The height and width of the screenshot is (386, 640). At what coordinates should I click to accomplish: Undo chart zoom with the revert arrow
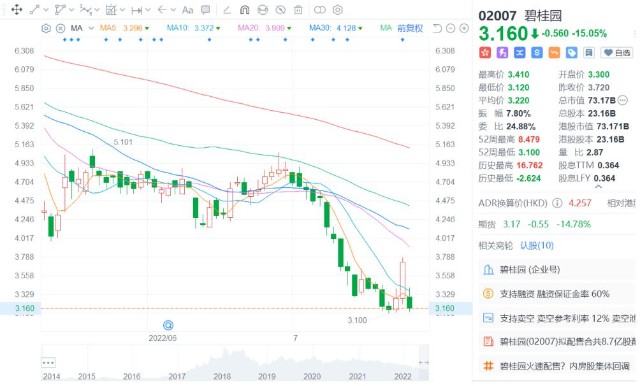437,28
